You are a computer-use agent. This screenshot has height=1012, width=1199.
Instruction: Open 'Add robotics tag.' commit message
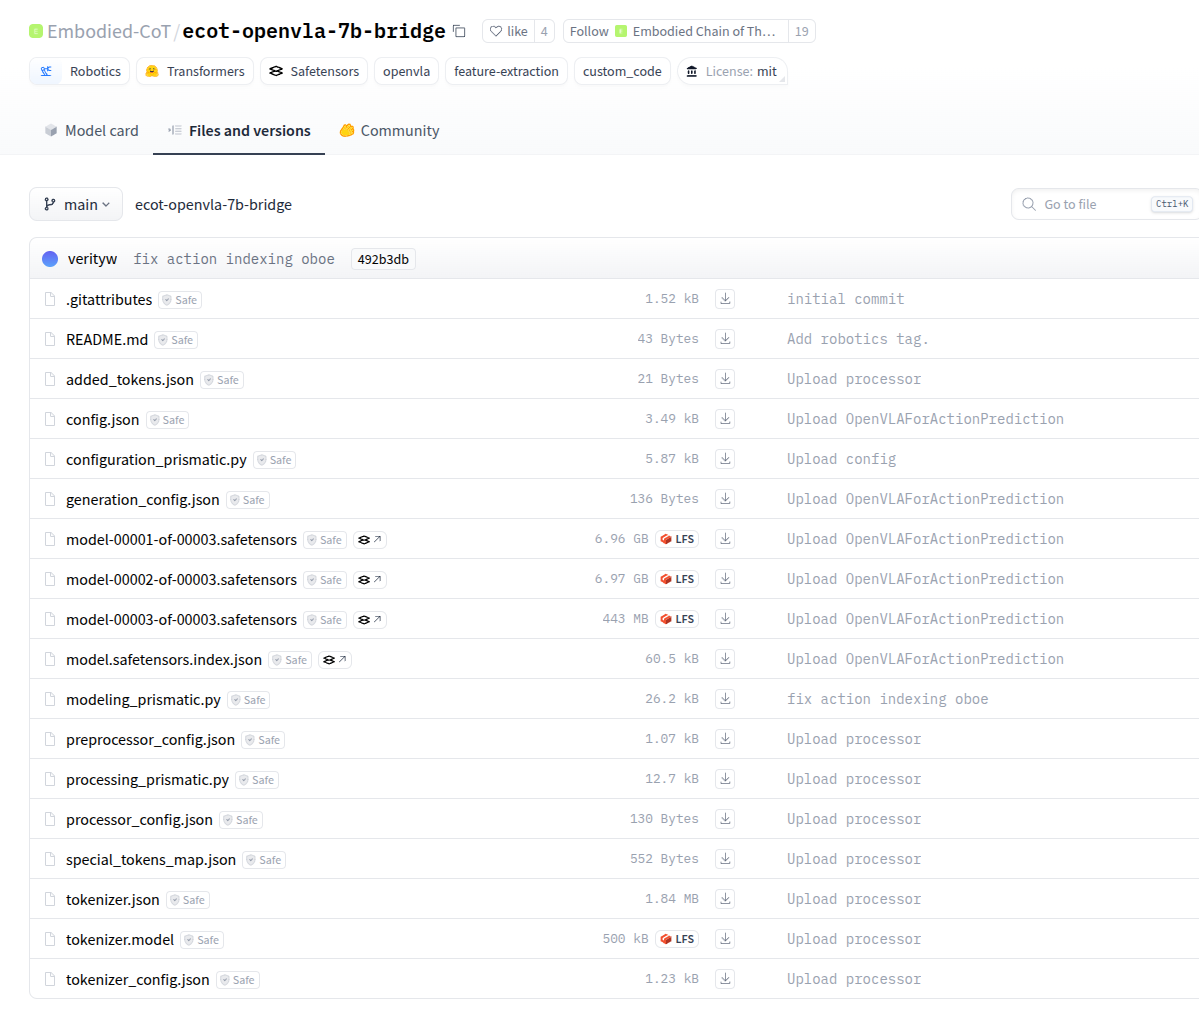[857, 339]
